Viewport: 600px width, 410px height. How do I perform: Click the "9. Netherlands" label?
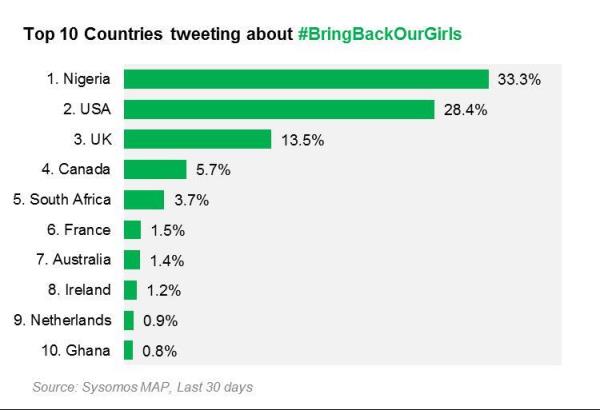pyautogui.click(x=62, y=320)
